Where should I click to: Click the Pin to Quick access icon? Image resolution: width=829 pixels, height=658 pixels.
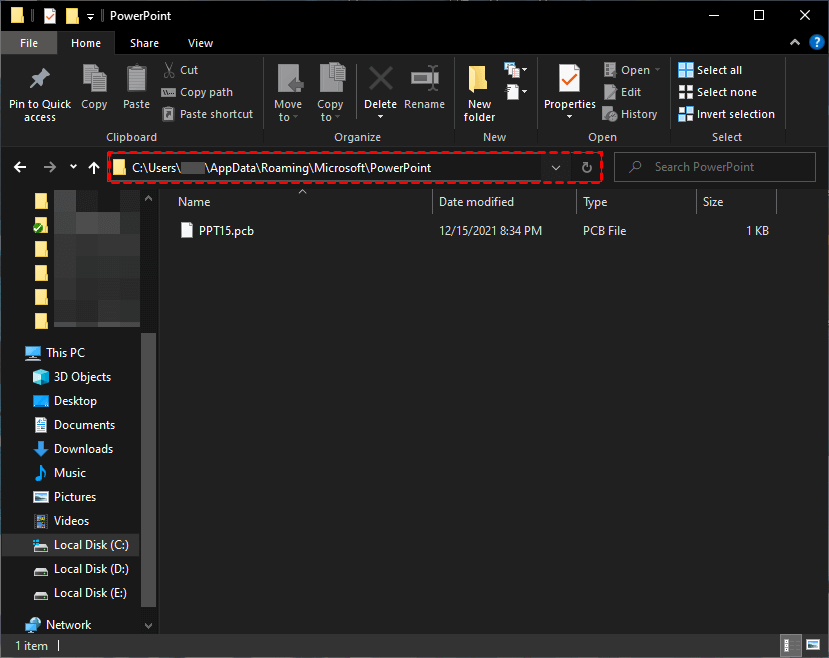click(x=40, y=80)
